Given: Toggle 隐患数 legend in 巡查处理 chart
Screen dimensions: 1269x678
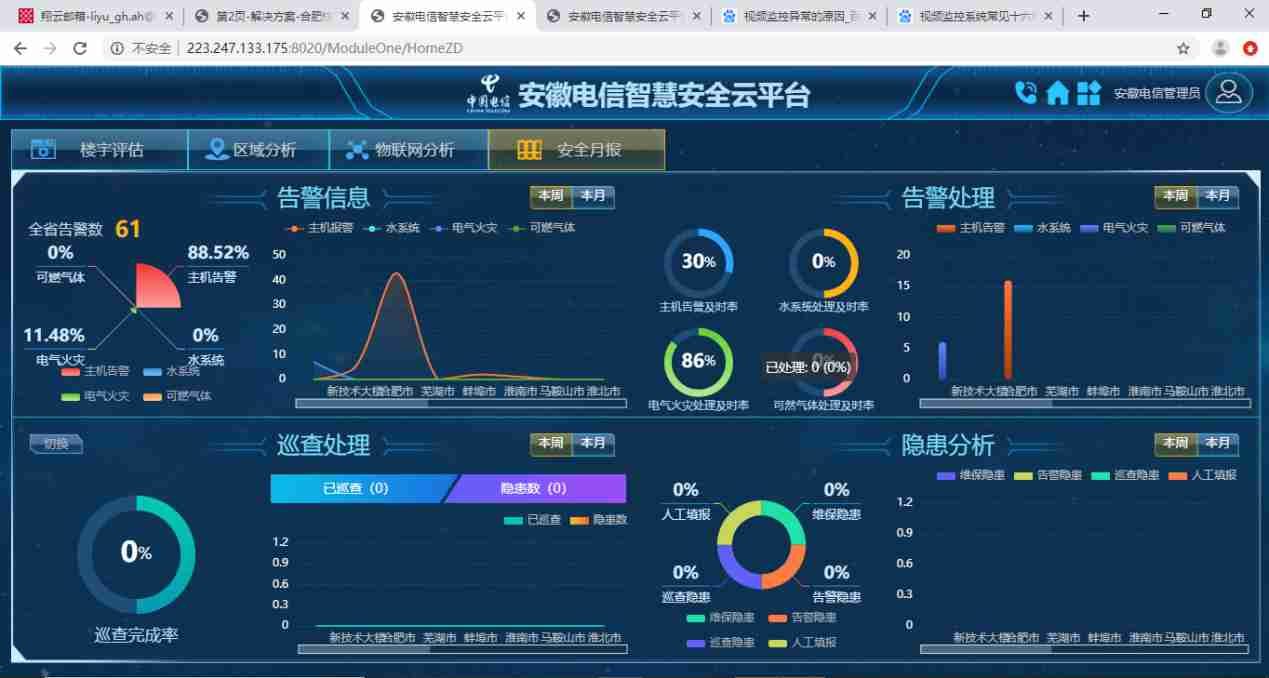Looking at the screenshot, I should click(599, 520).
